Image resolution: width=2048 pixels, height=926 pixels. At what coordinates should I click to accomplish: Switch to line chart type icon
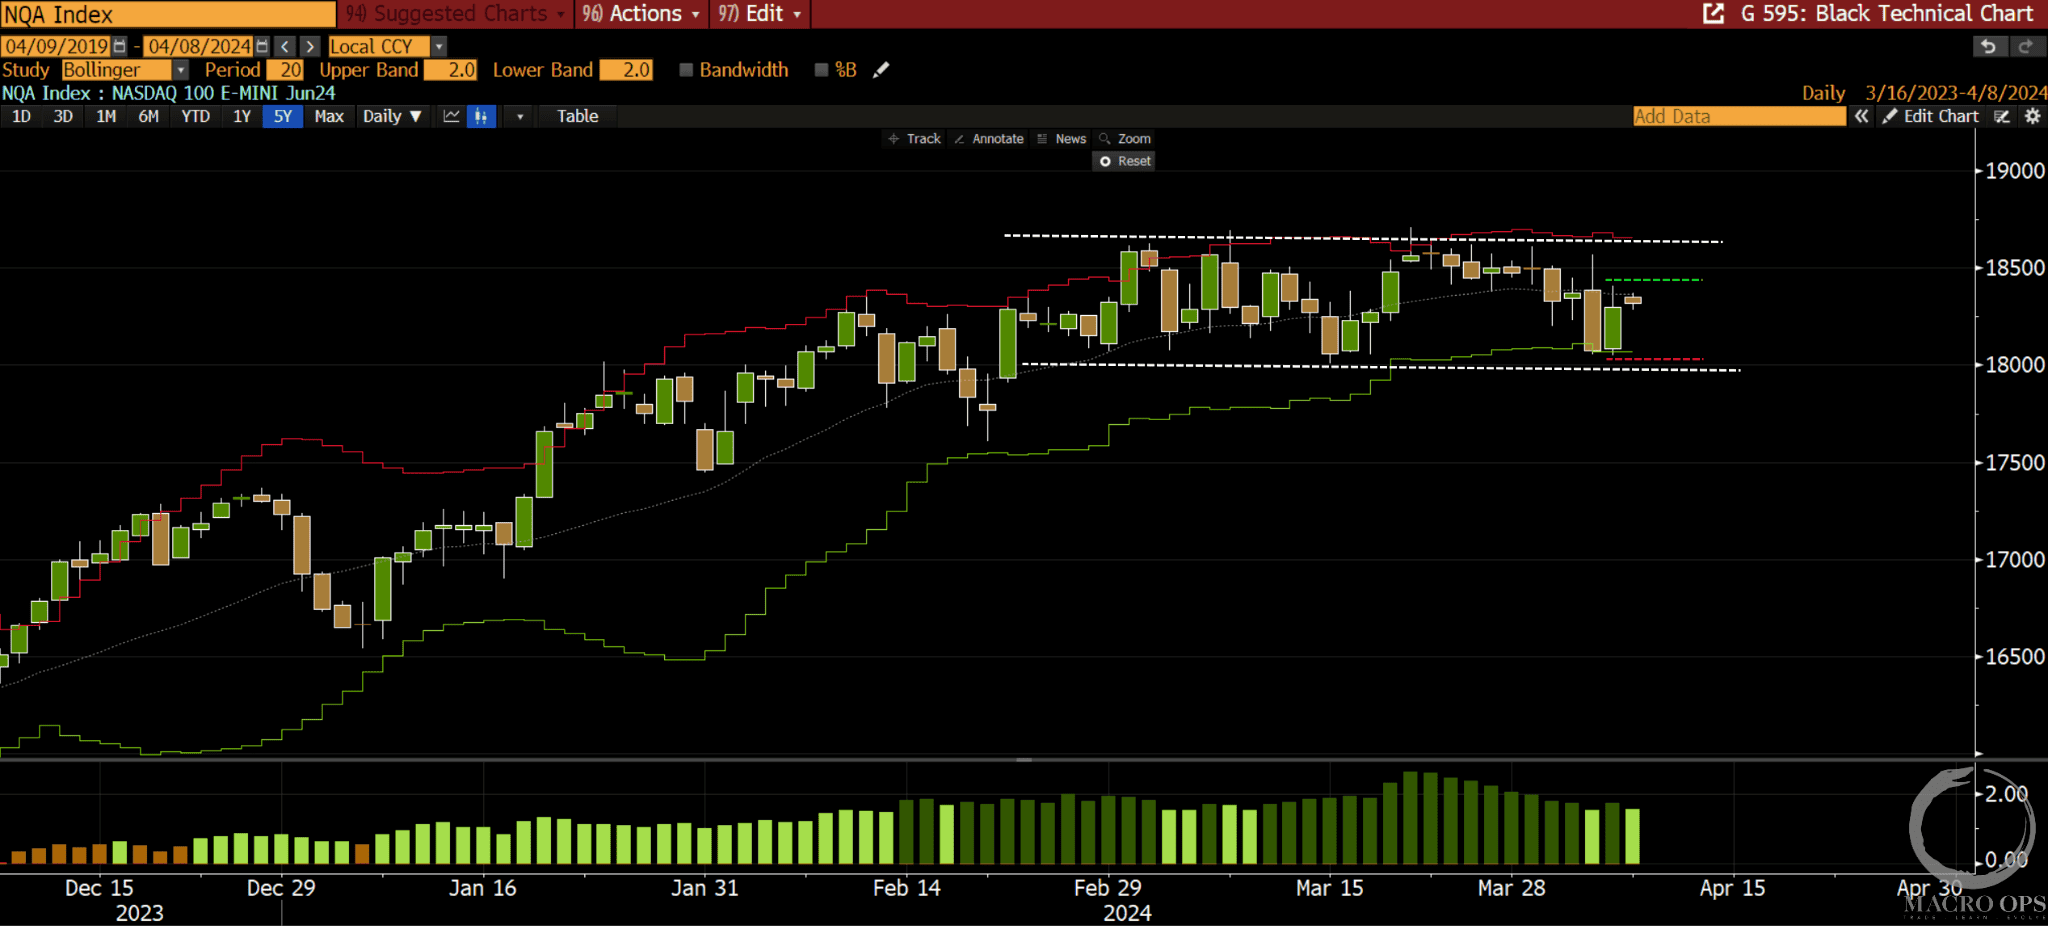click(452, 116)
